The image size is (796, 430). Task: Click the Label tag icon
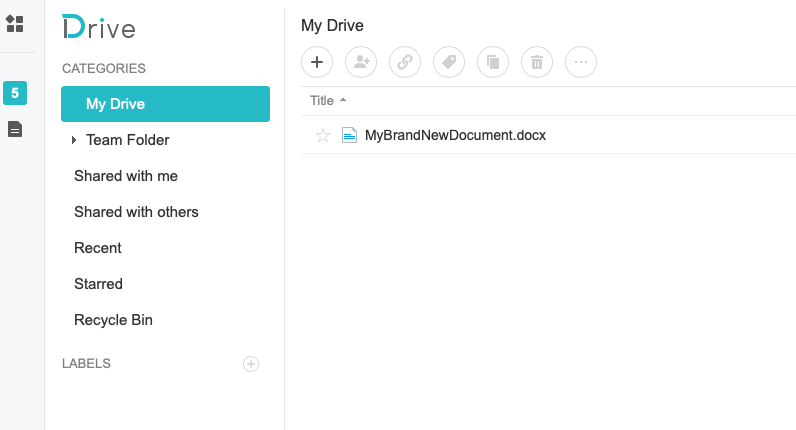click(x=449, y=62)
